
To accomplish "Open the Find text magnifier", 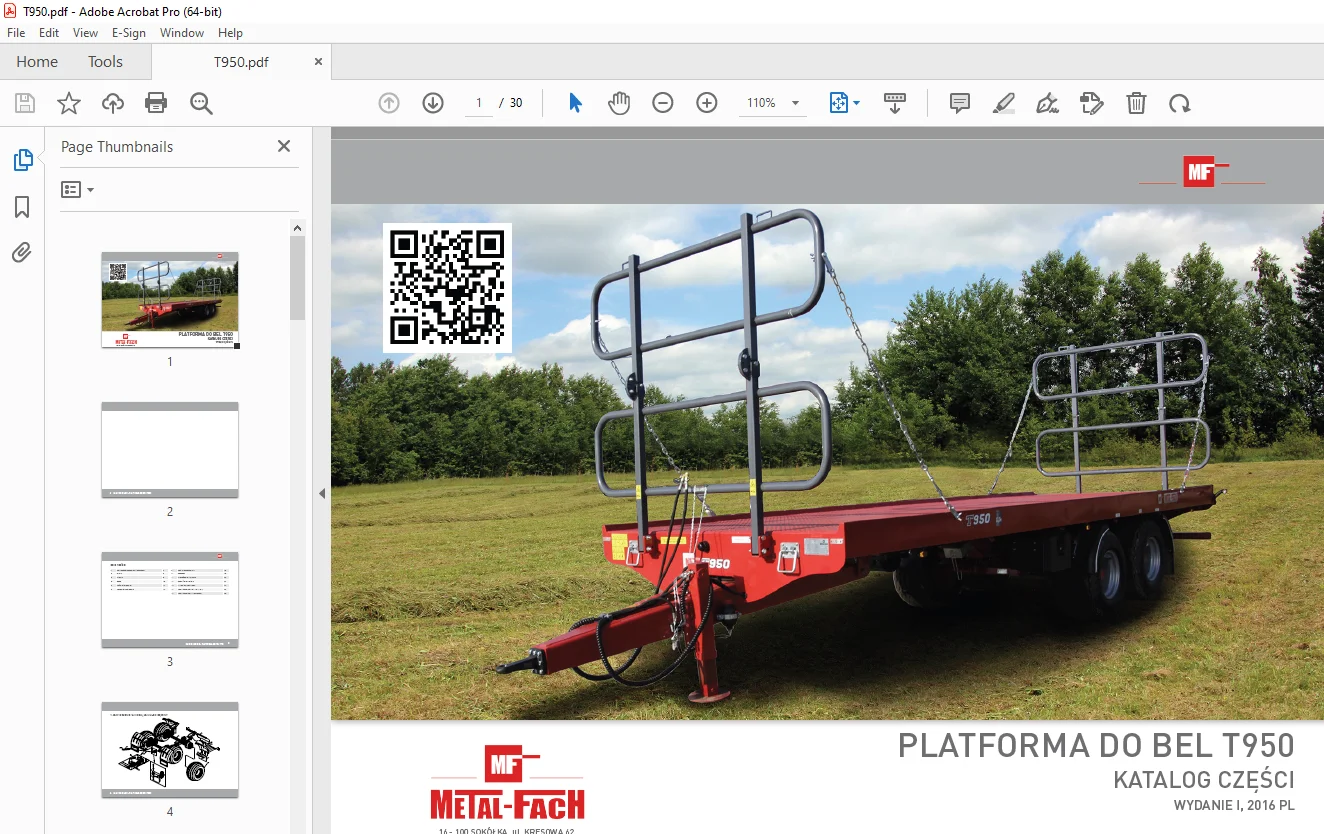I will pyautogui.click(x=201, y=103).
